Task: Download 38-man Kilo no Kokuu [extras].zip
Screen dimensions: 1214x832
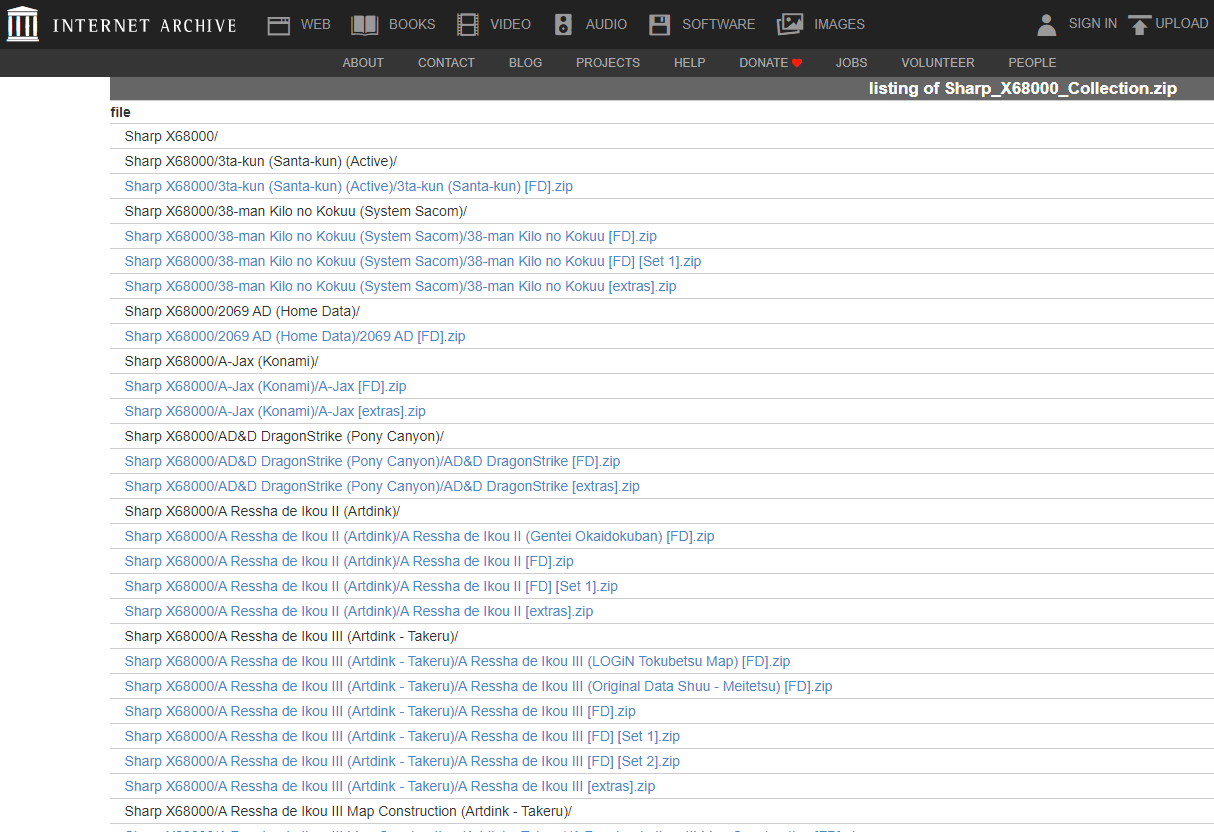Action: (x=401, y=286)
